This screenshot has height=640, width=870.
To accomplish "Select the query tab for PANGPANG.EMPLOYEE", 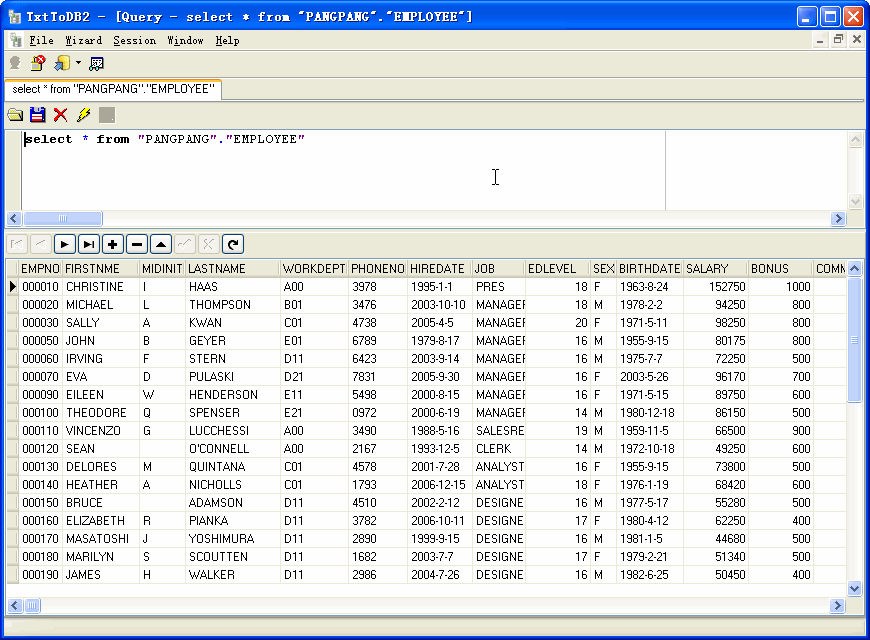I will 113,89.
